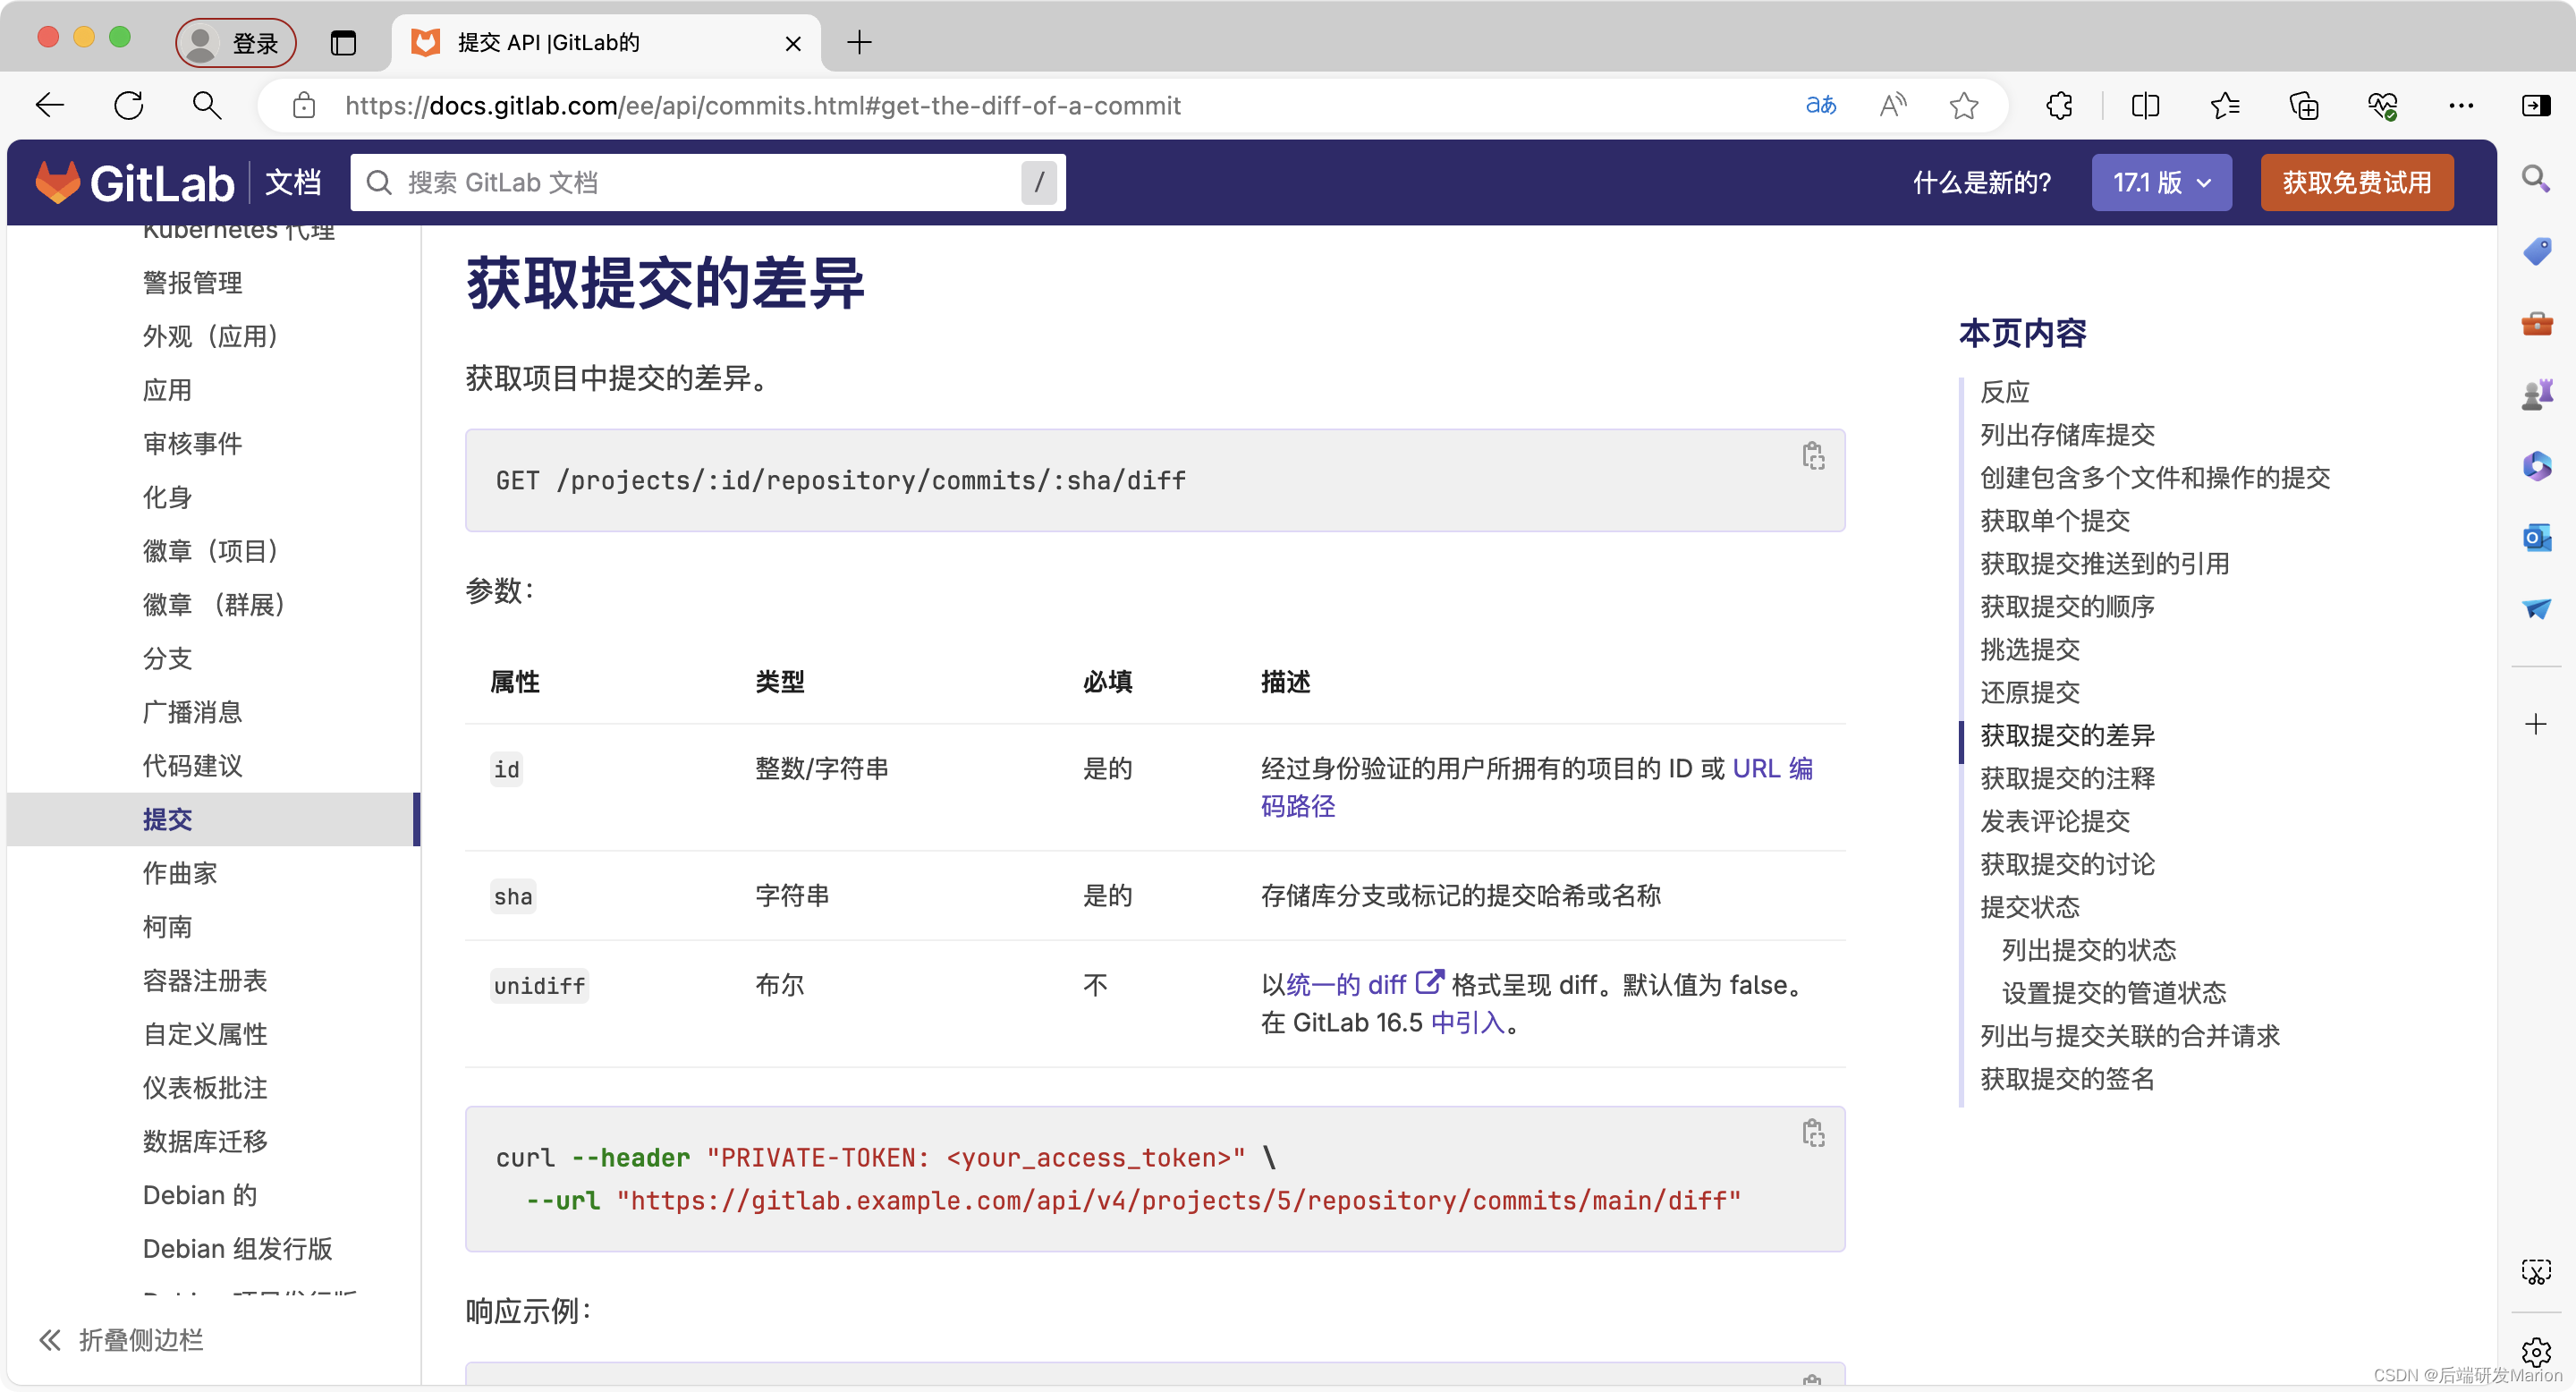Open Outlook icon in Edge sidebar
Viewport: 2576px width, 1392px height.
click(x=2536, y=538)
